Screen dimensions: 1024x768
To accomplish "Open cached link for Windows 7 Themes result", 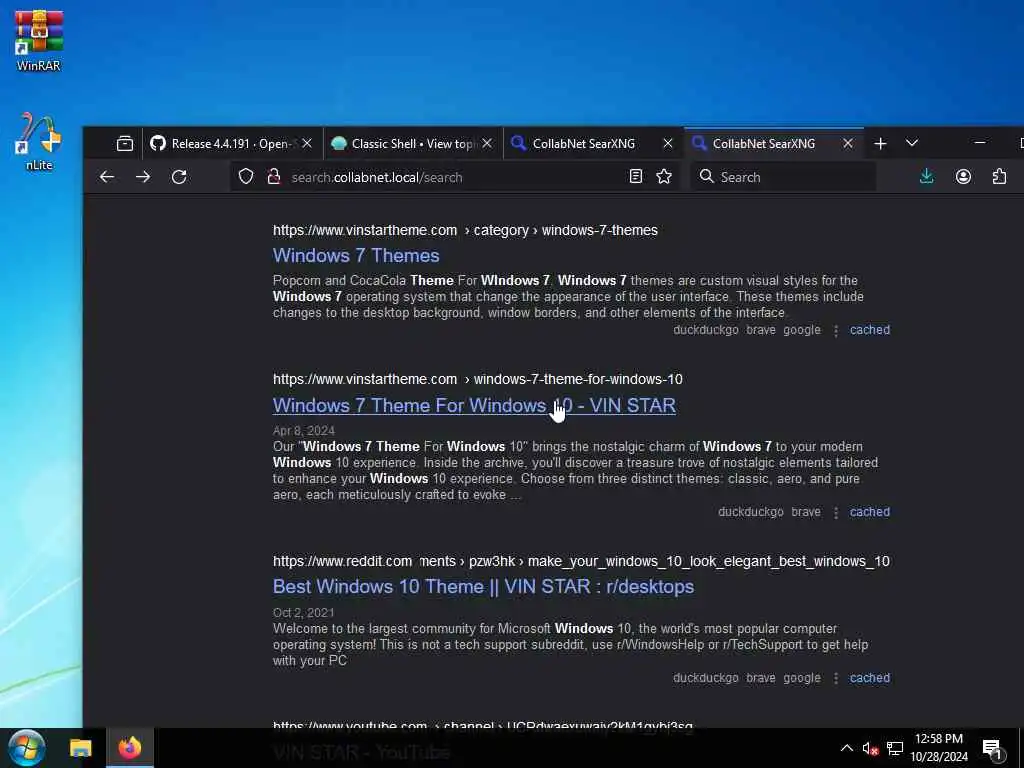I will 869,330.
